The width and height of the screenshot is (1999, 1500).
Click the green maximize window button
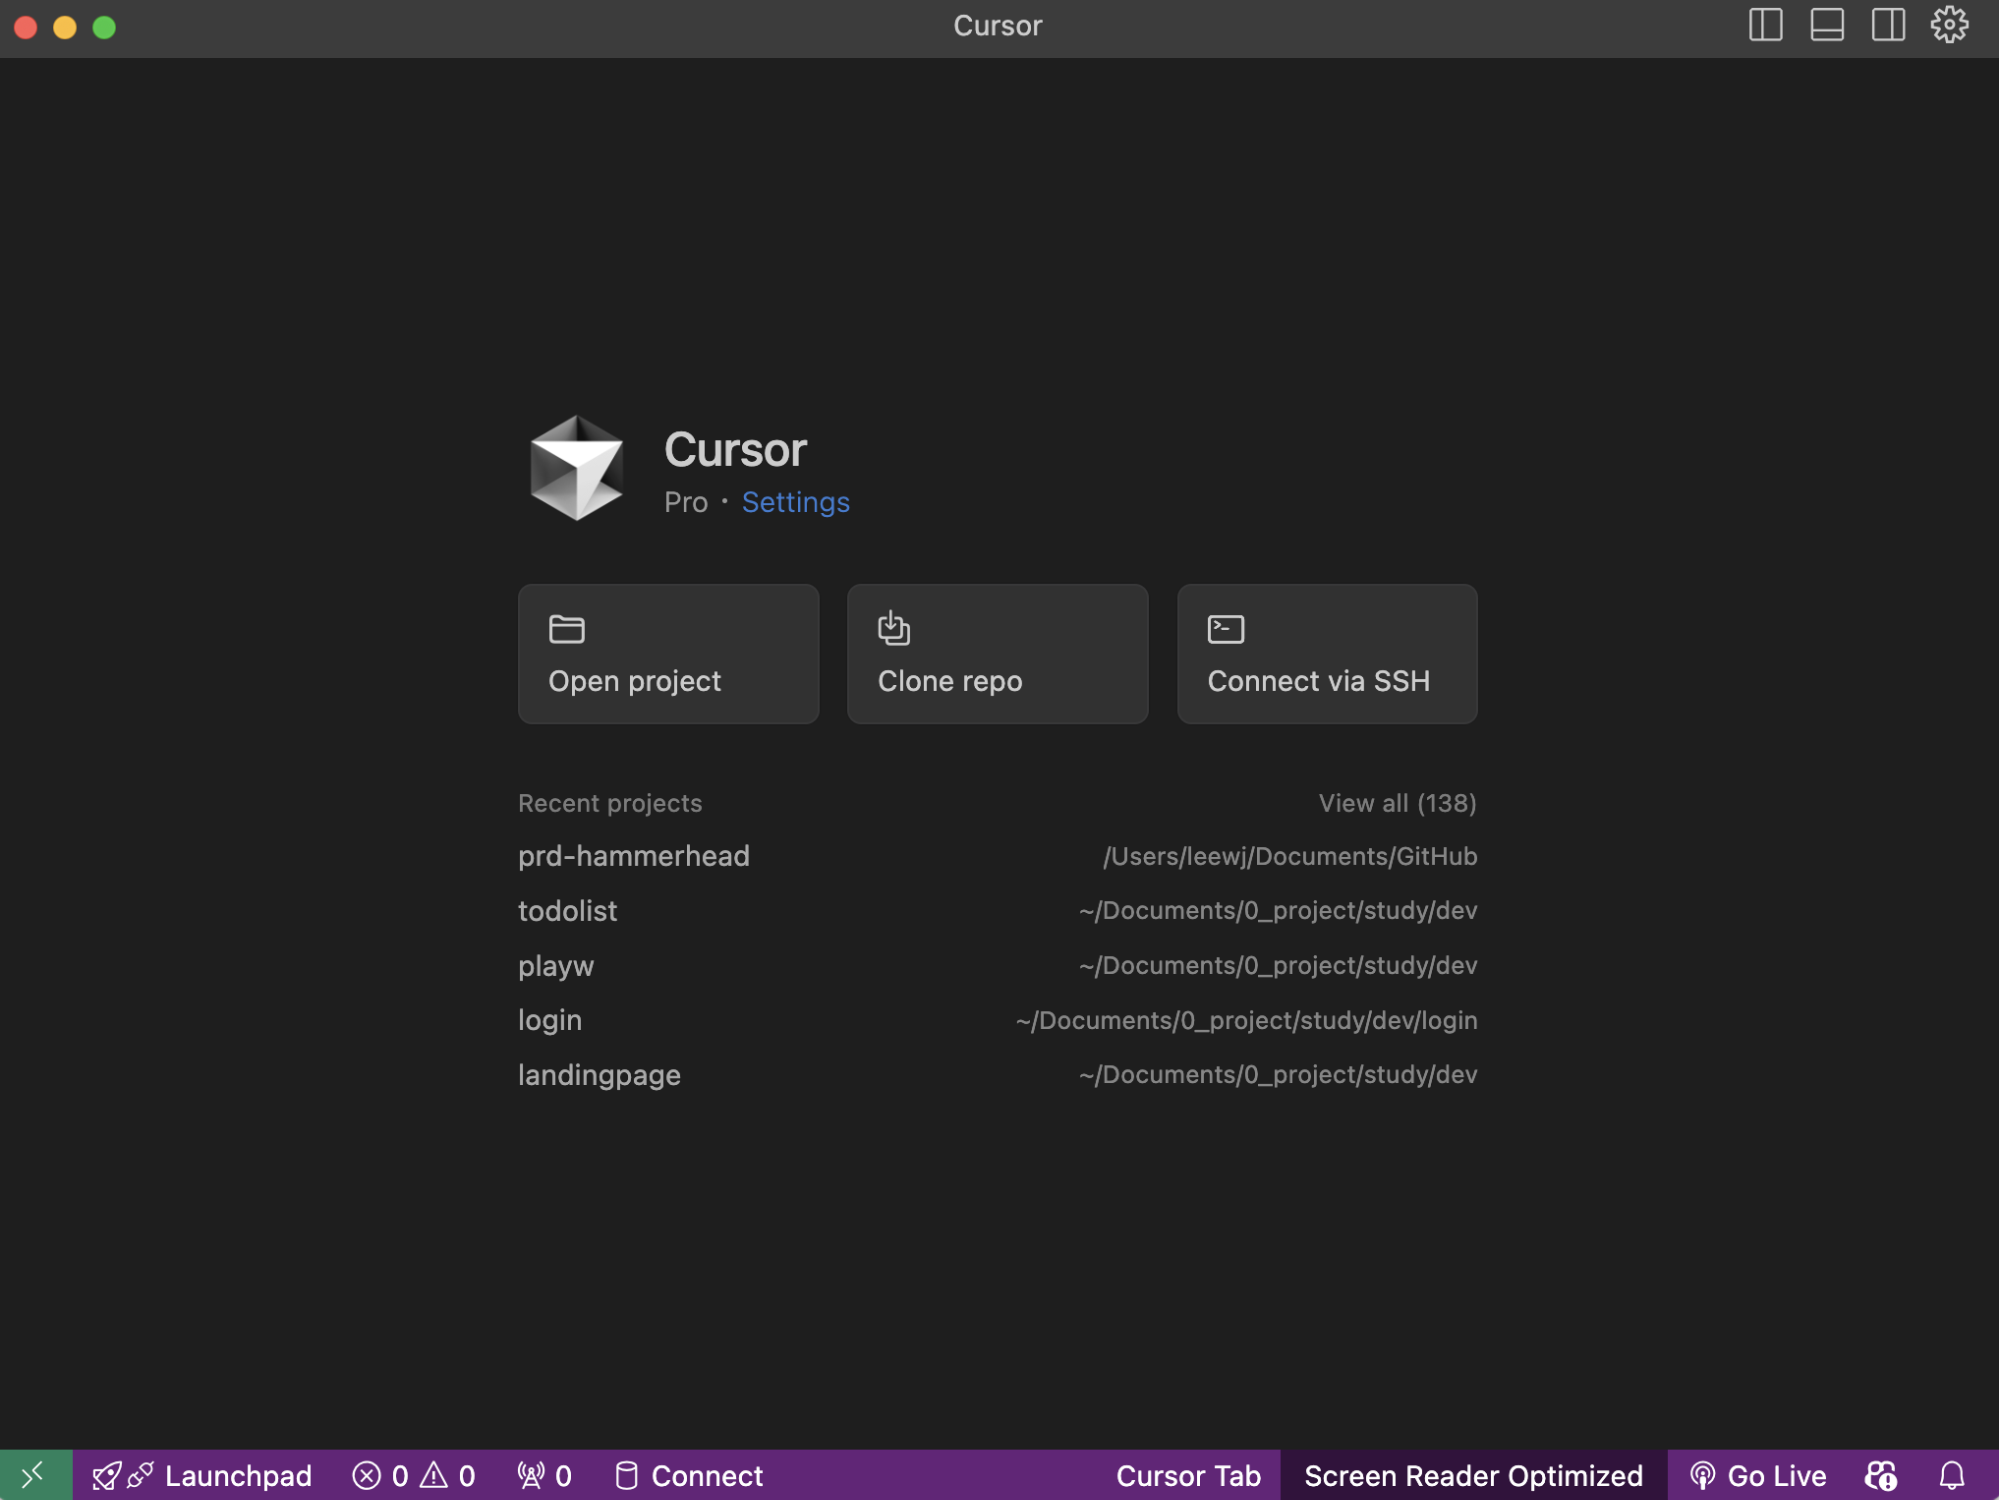[104, 27]
